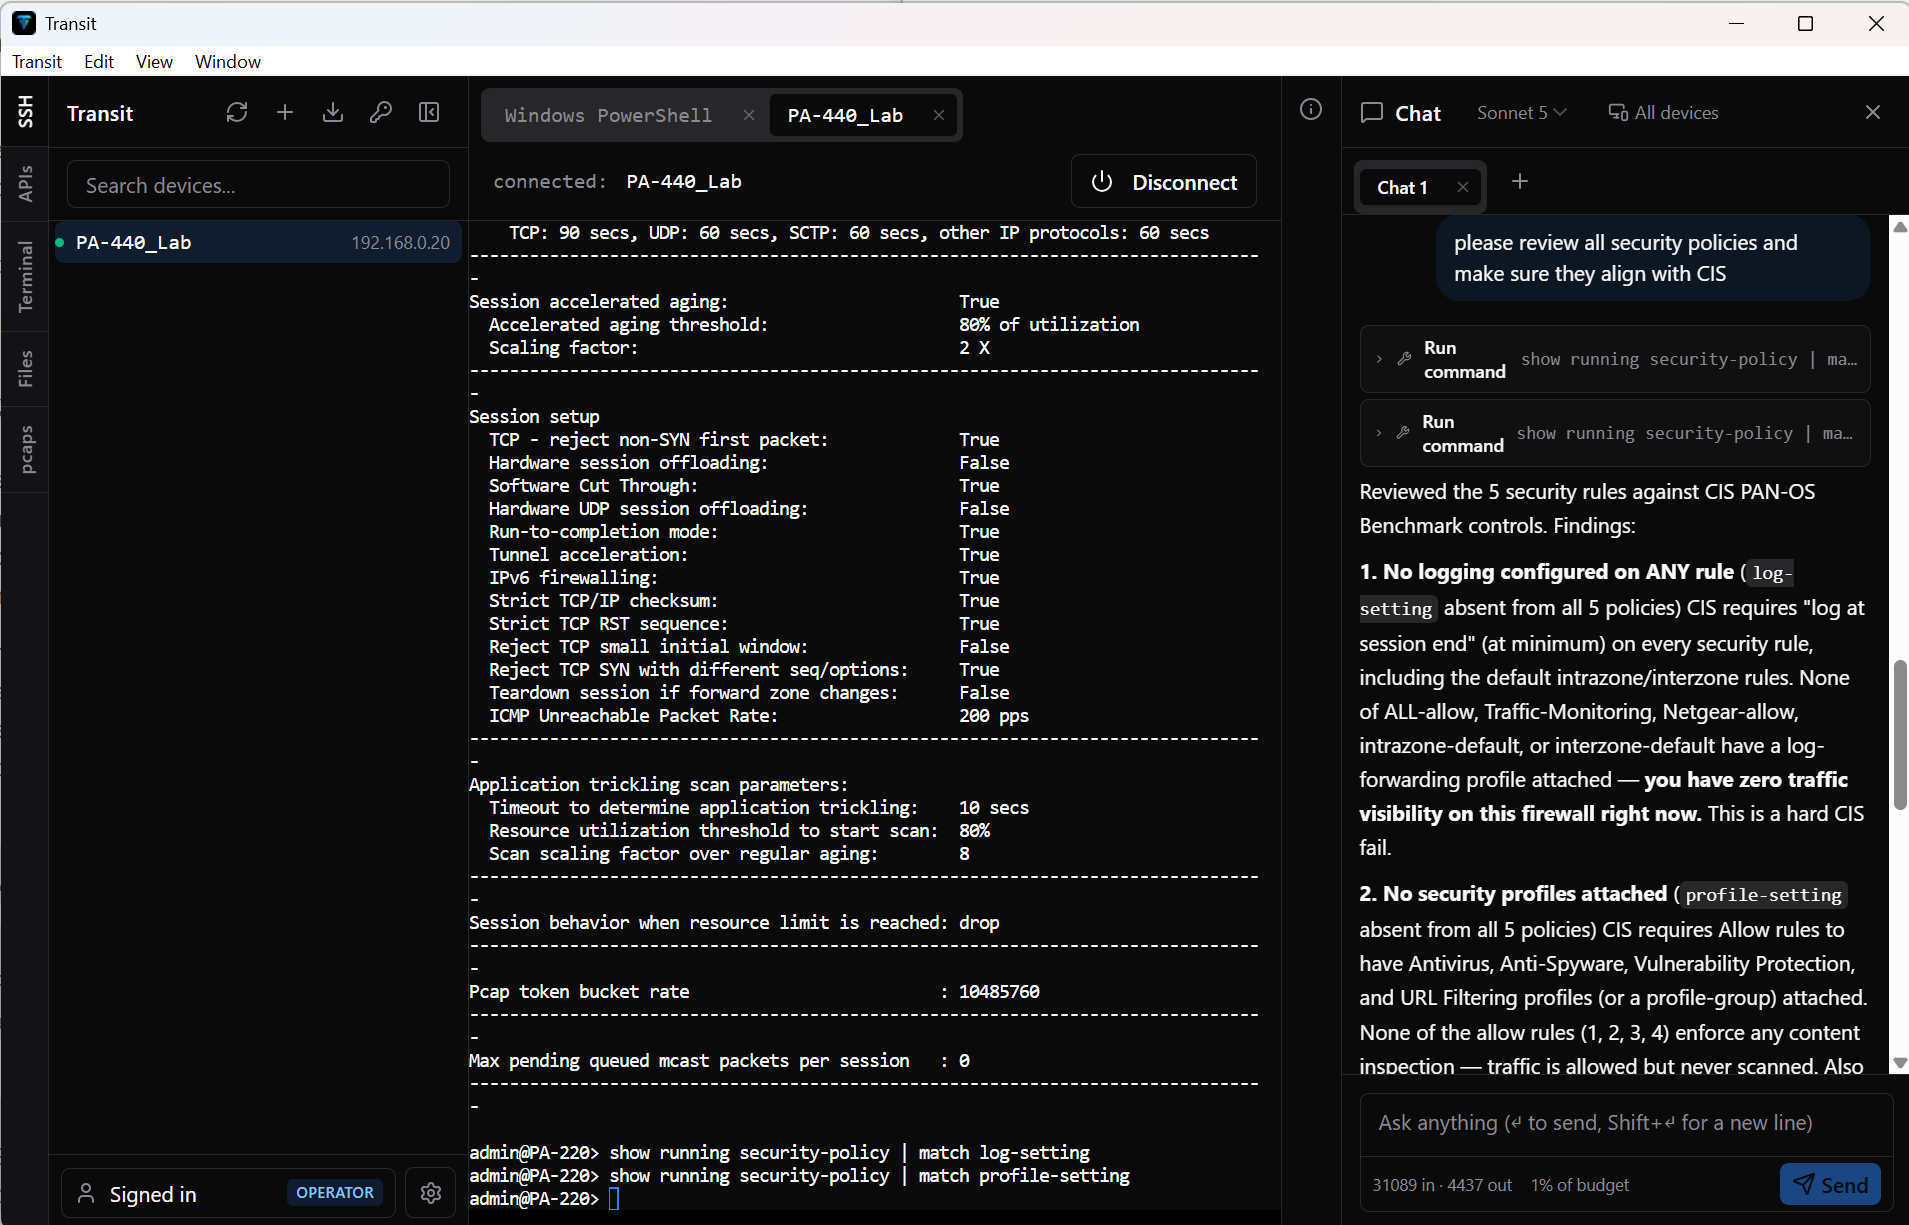The height and width of the screenshot is (1225, 1909).
Task: Click the Signed in user icon
Action: [x=86, y=1194]
